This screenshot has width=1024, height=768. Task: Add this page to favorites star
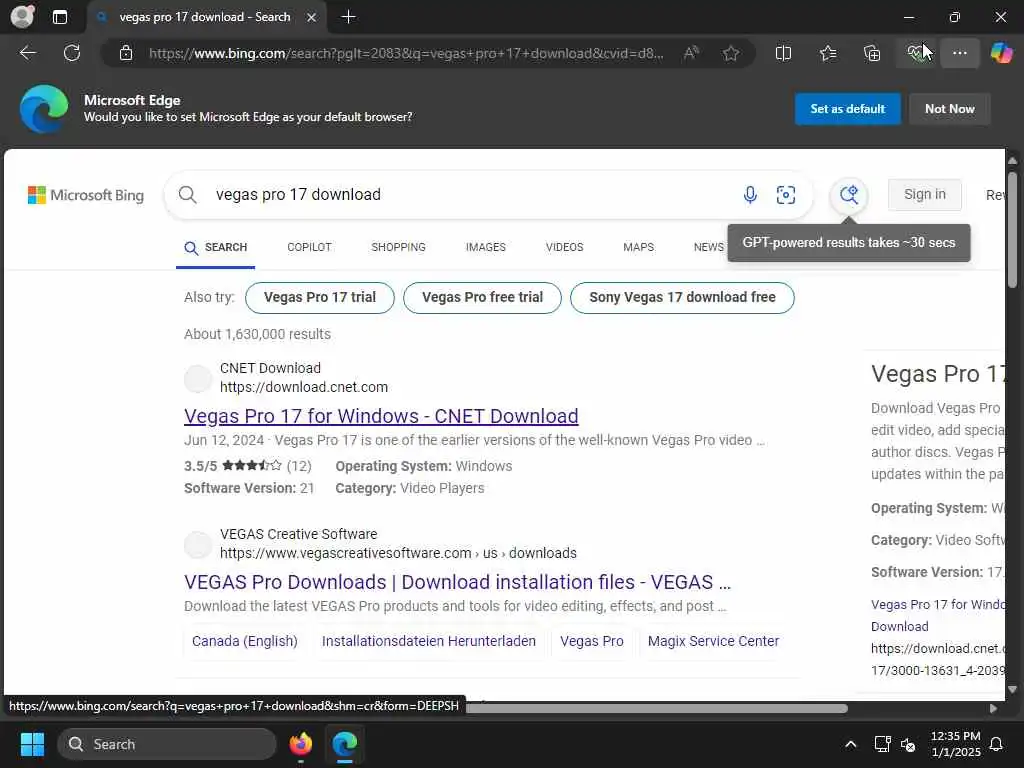731,53
